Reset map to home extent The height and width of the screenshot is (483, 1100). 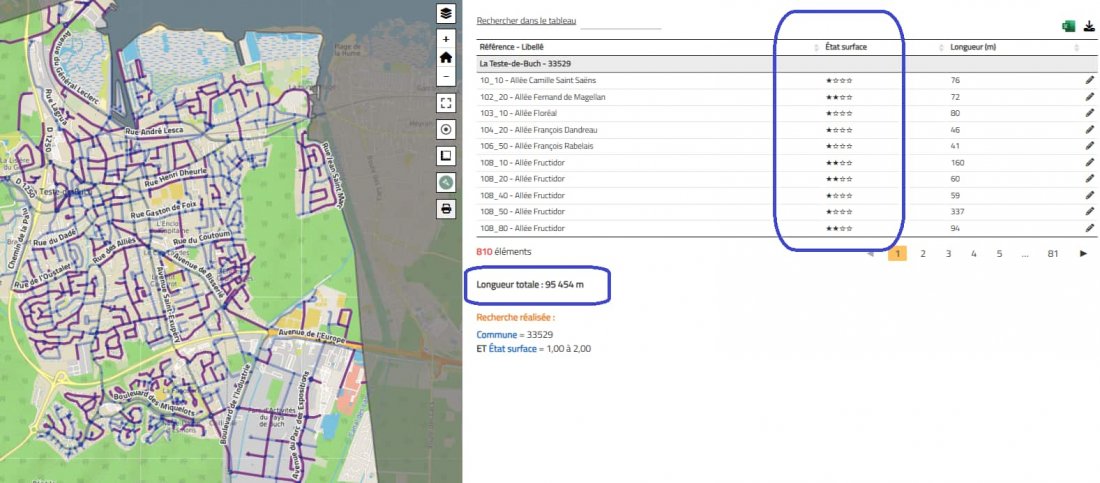click(x=445, y=58)
